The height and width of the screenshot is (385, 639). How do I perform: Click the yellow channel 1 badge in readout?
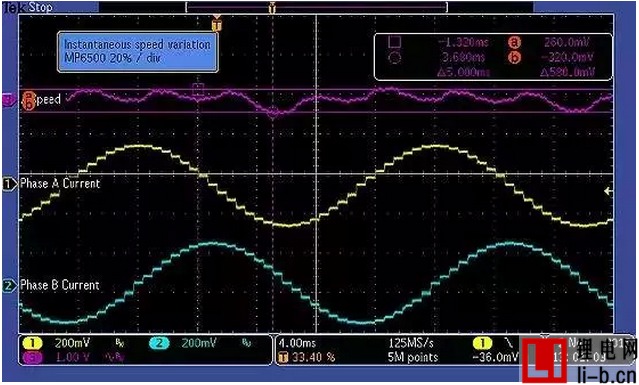36,343
